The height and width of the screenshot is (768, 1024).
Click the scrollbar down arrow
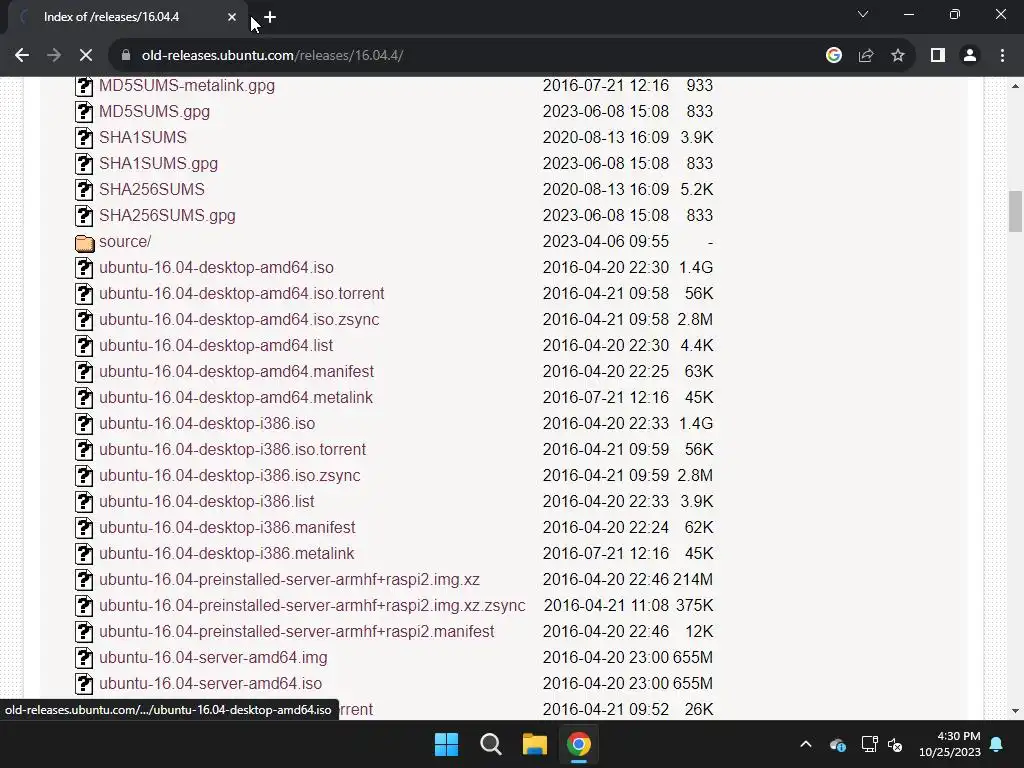1016,711
